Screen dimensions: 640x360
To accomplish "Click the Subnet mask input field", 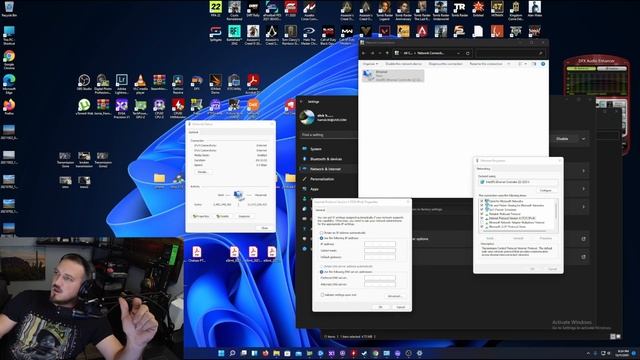I will point(380,251).
